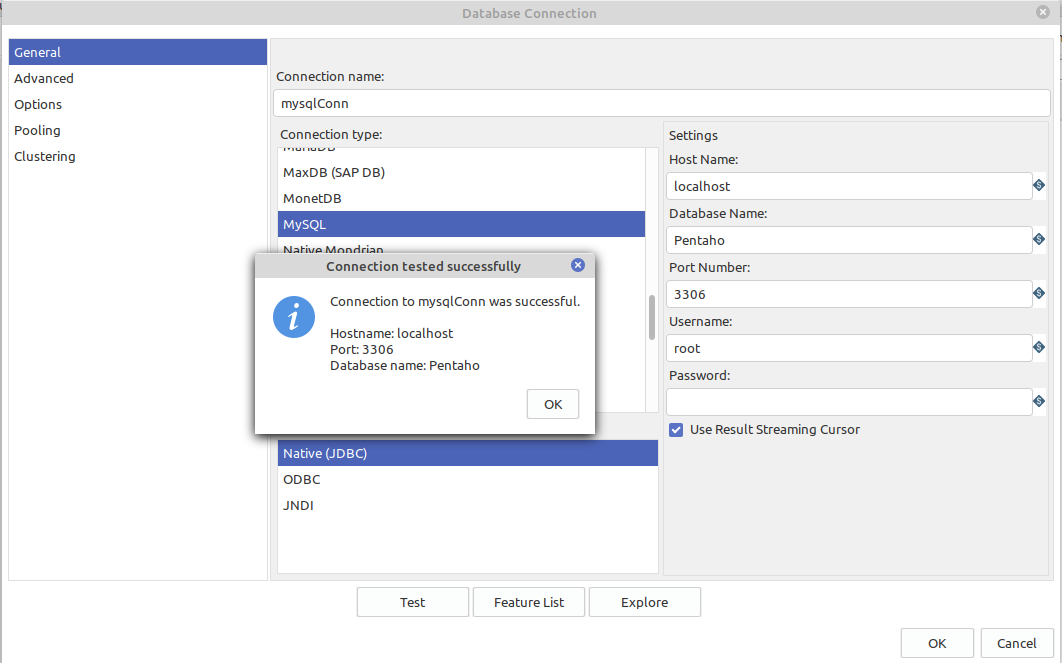This screenshot has width=1062, height=663.
Task: Click the blue info icon in popup
Action: pos(294,317)
